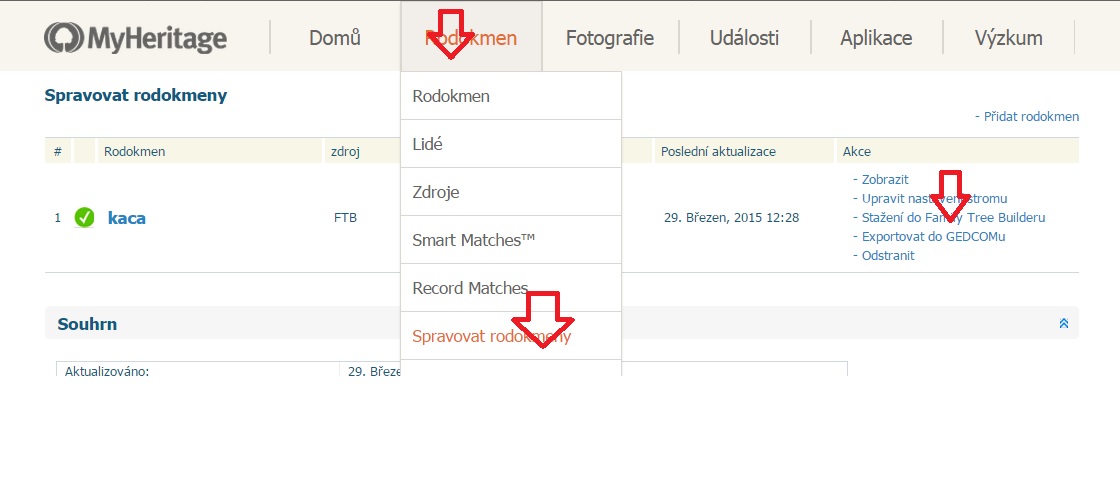Click the green checkmark icon next to kaca
Screen dimensions: 1120x499
[84, 217]
